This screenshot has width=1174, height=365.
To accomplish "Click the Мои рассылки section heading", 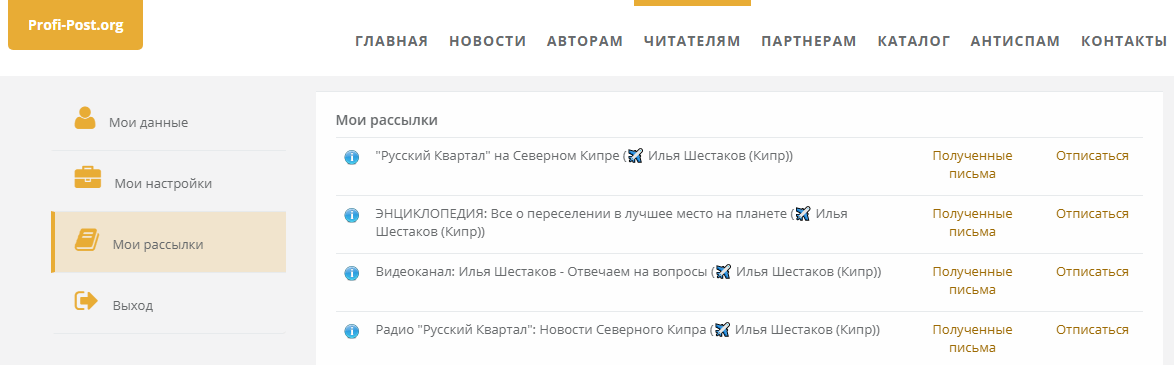I will [x=386, y=120].
